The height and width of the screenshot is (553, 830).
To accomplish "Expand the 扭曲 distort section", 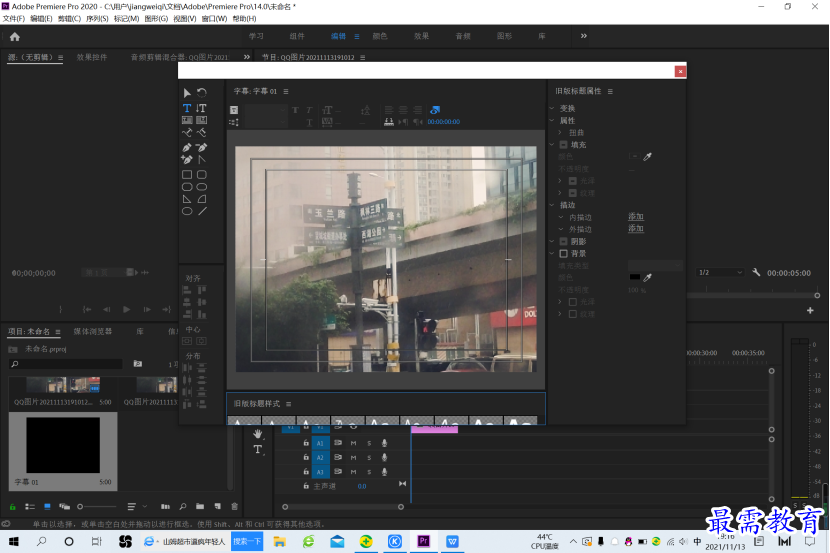I will pyautogui.click(x=560, y=132).
